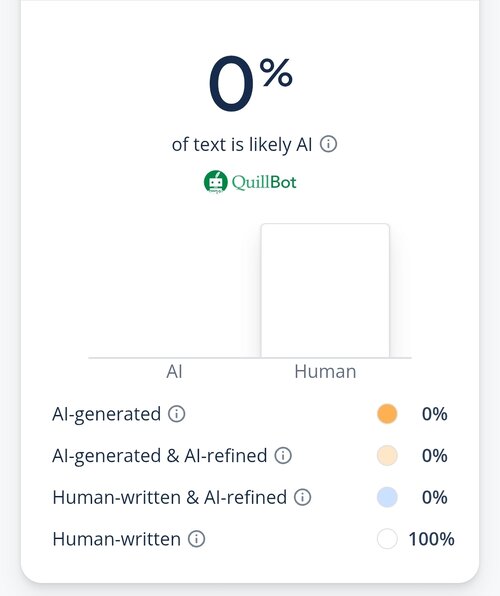This screenshot has width=500, height=596.
Task: Click the QuillBot robot logo icon
Action: point(216,182)
